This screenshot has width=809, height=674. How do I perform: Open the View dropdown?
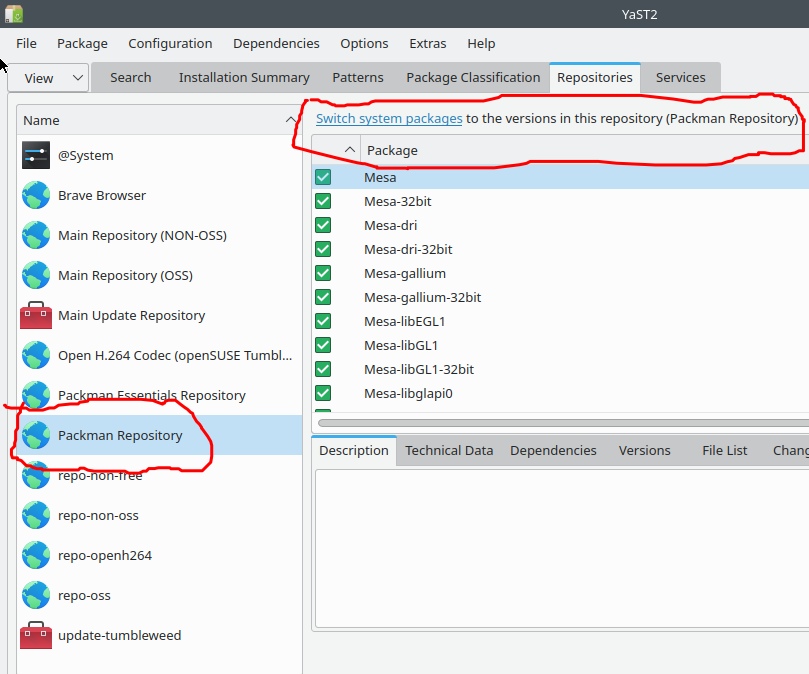pyautogui.click(x=47, y=77)
